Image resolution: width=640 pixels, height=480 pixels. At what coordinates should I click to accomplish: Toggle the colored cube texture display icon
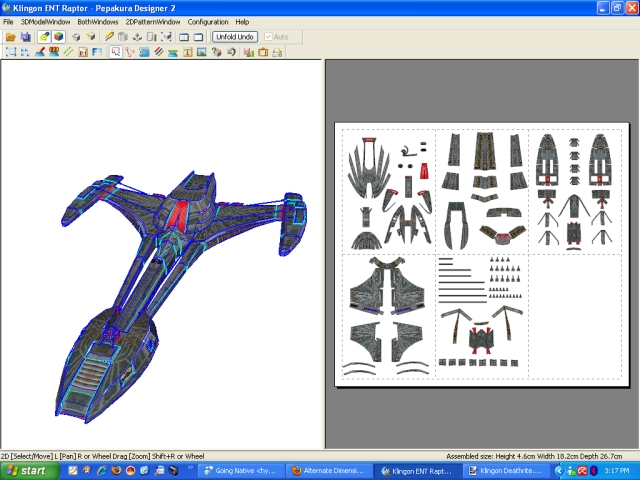point(59,37)
